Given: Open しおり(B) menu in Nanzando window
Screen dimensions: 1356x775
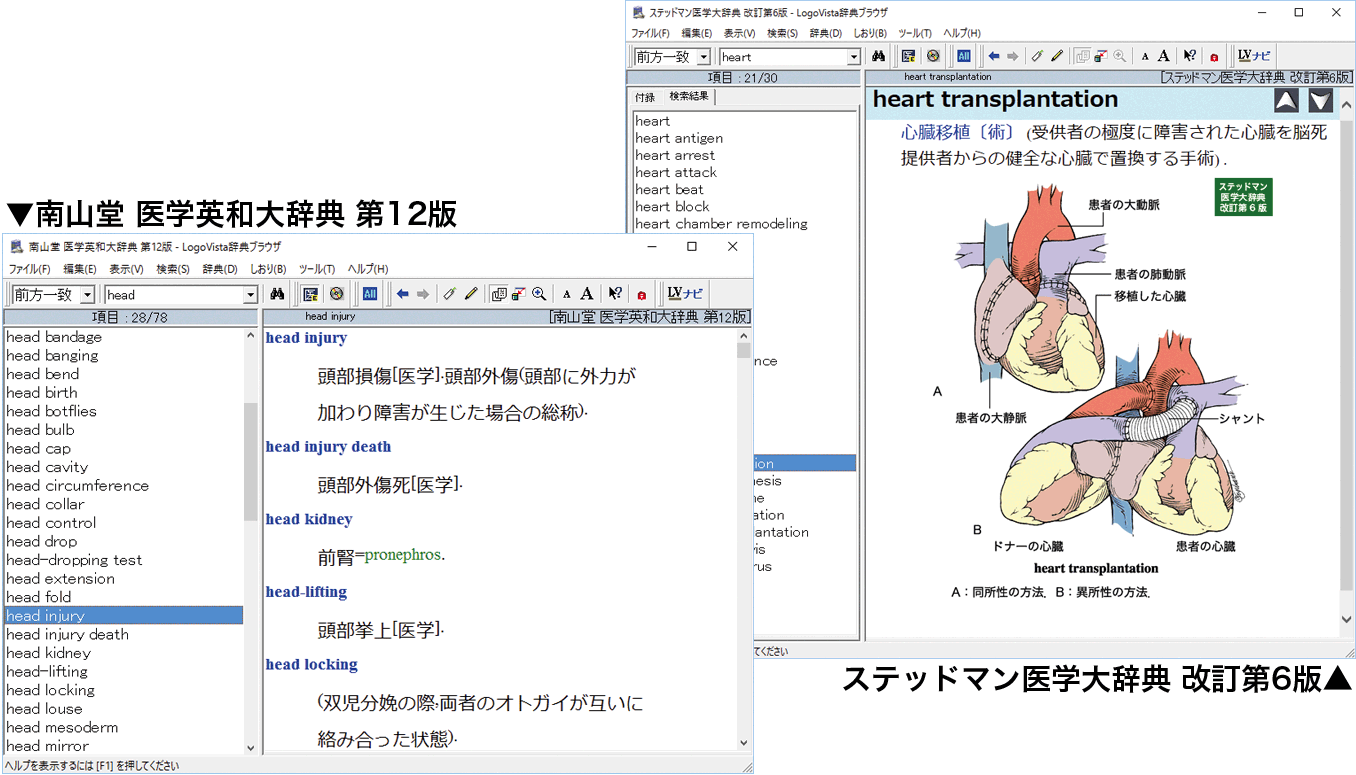Looking at the screenshot, I should pos(268,269).
